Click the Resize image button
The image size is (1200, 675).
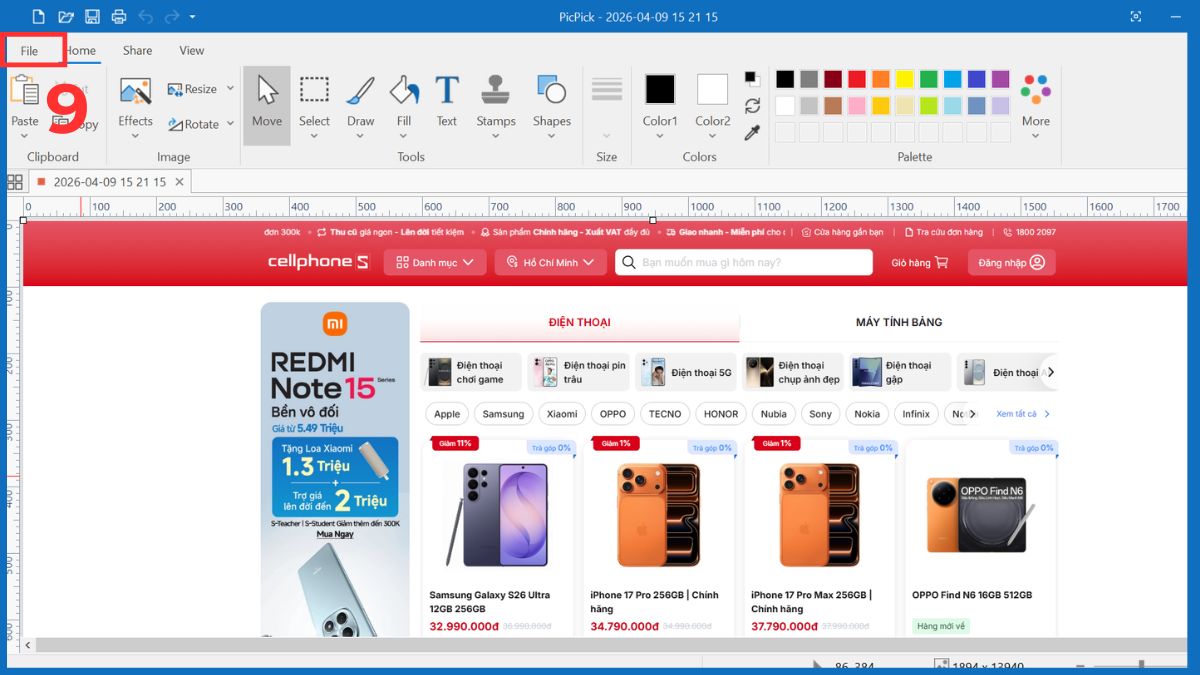click(x=192, y=89)
